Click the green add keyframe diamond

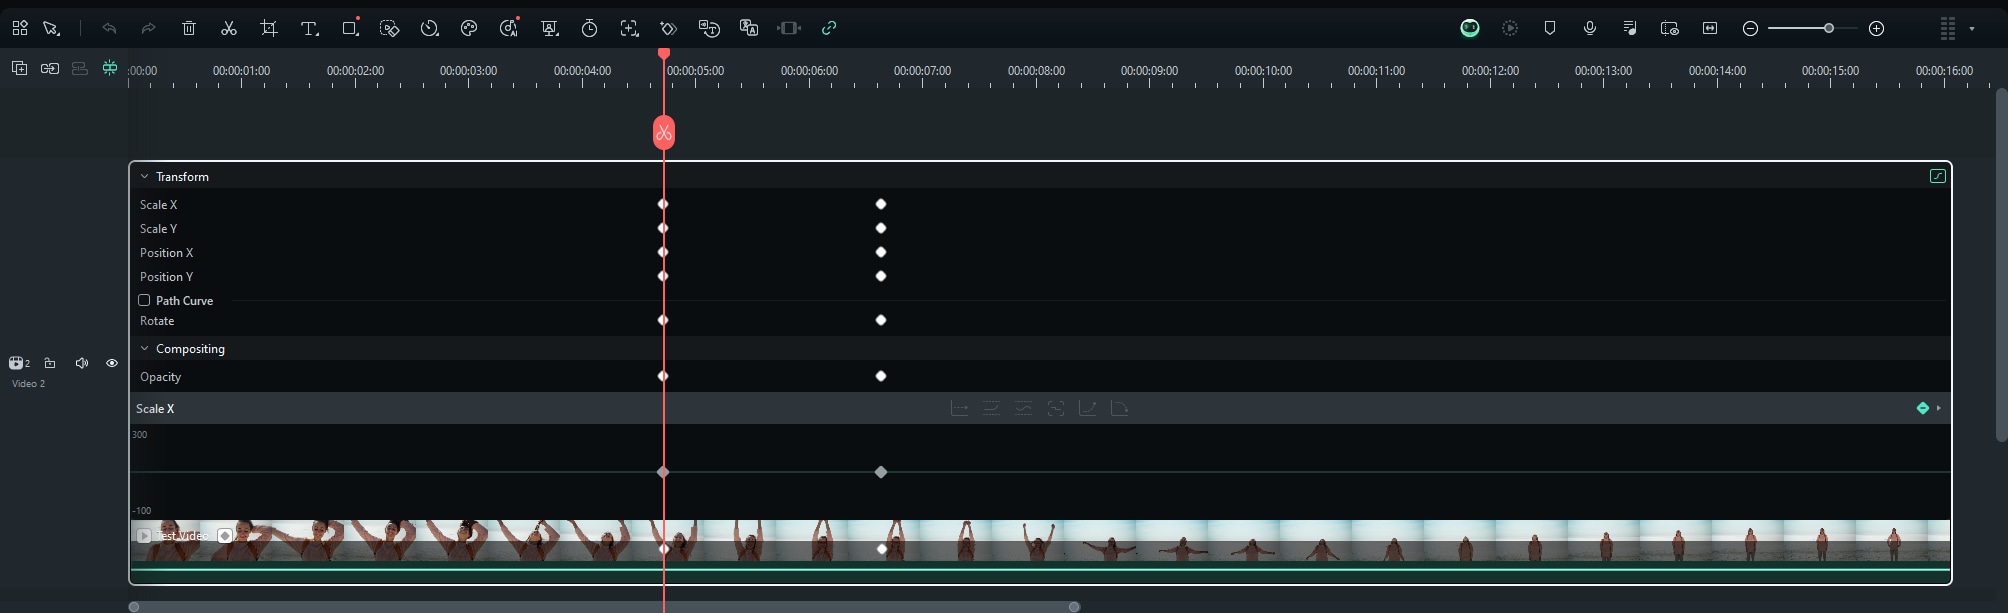[1922, 408]
